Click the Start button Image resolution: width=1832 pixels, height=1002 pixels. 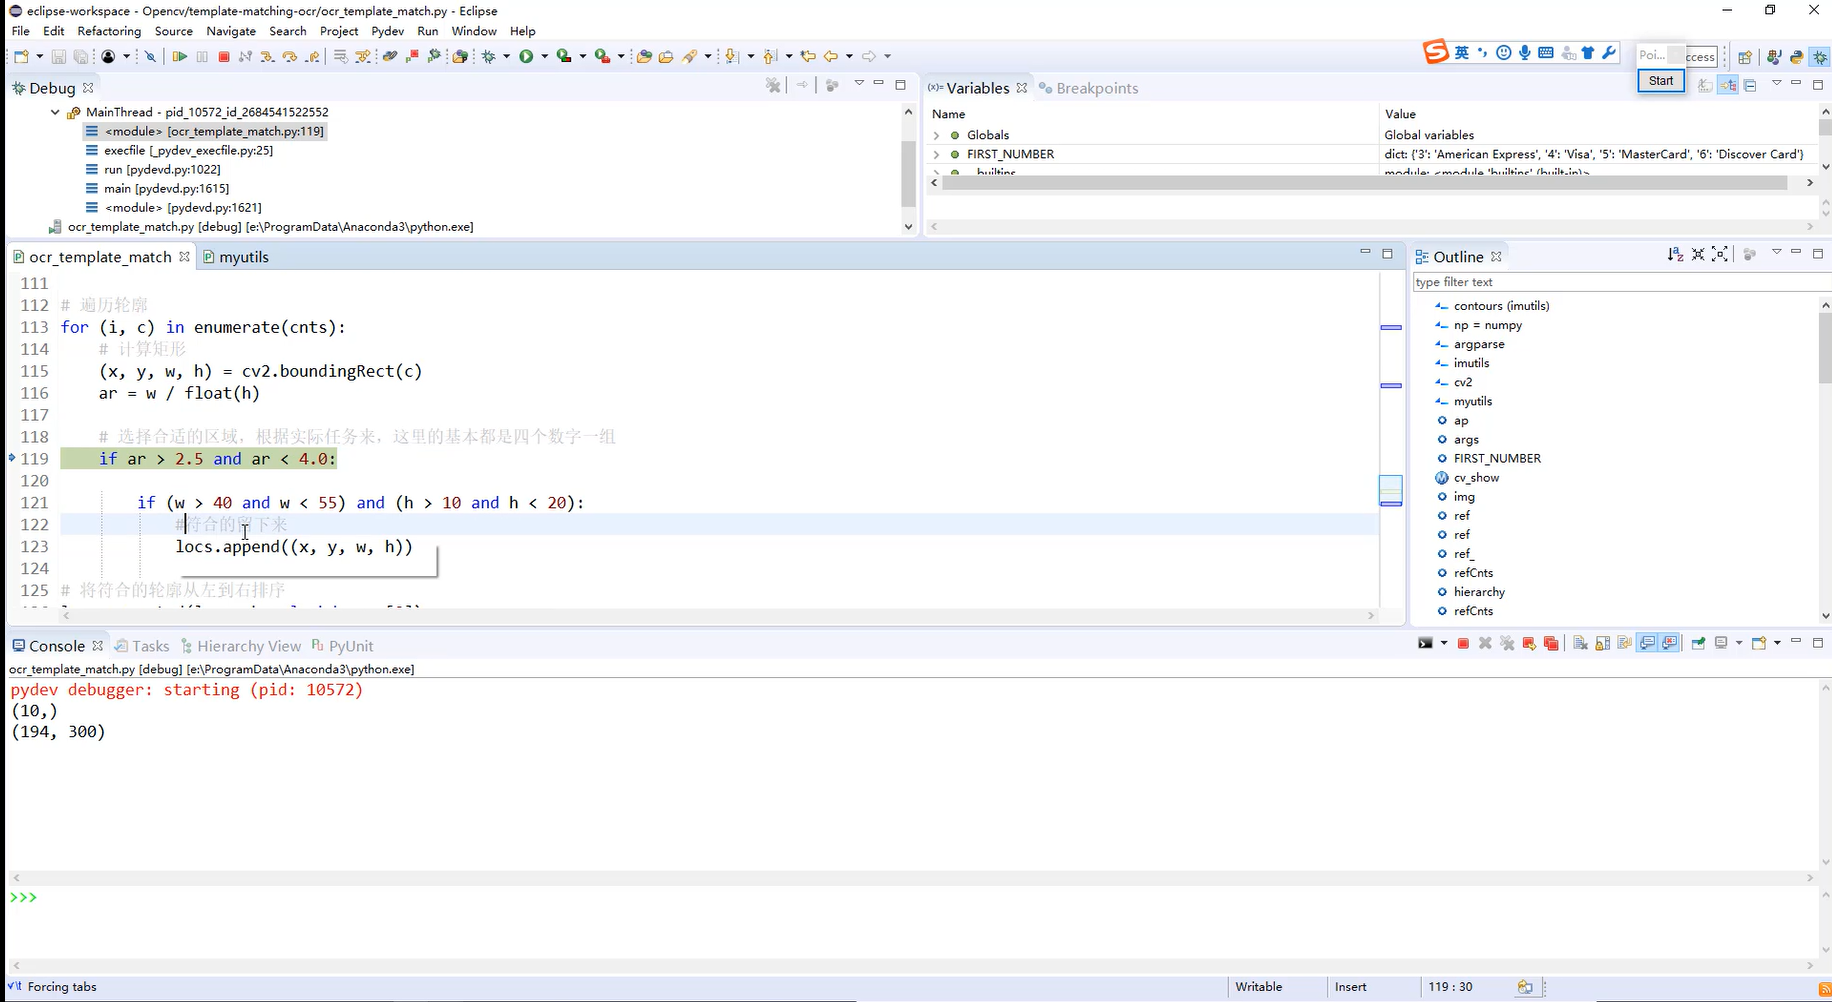[1661, 81]
